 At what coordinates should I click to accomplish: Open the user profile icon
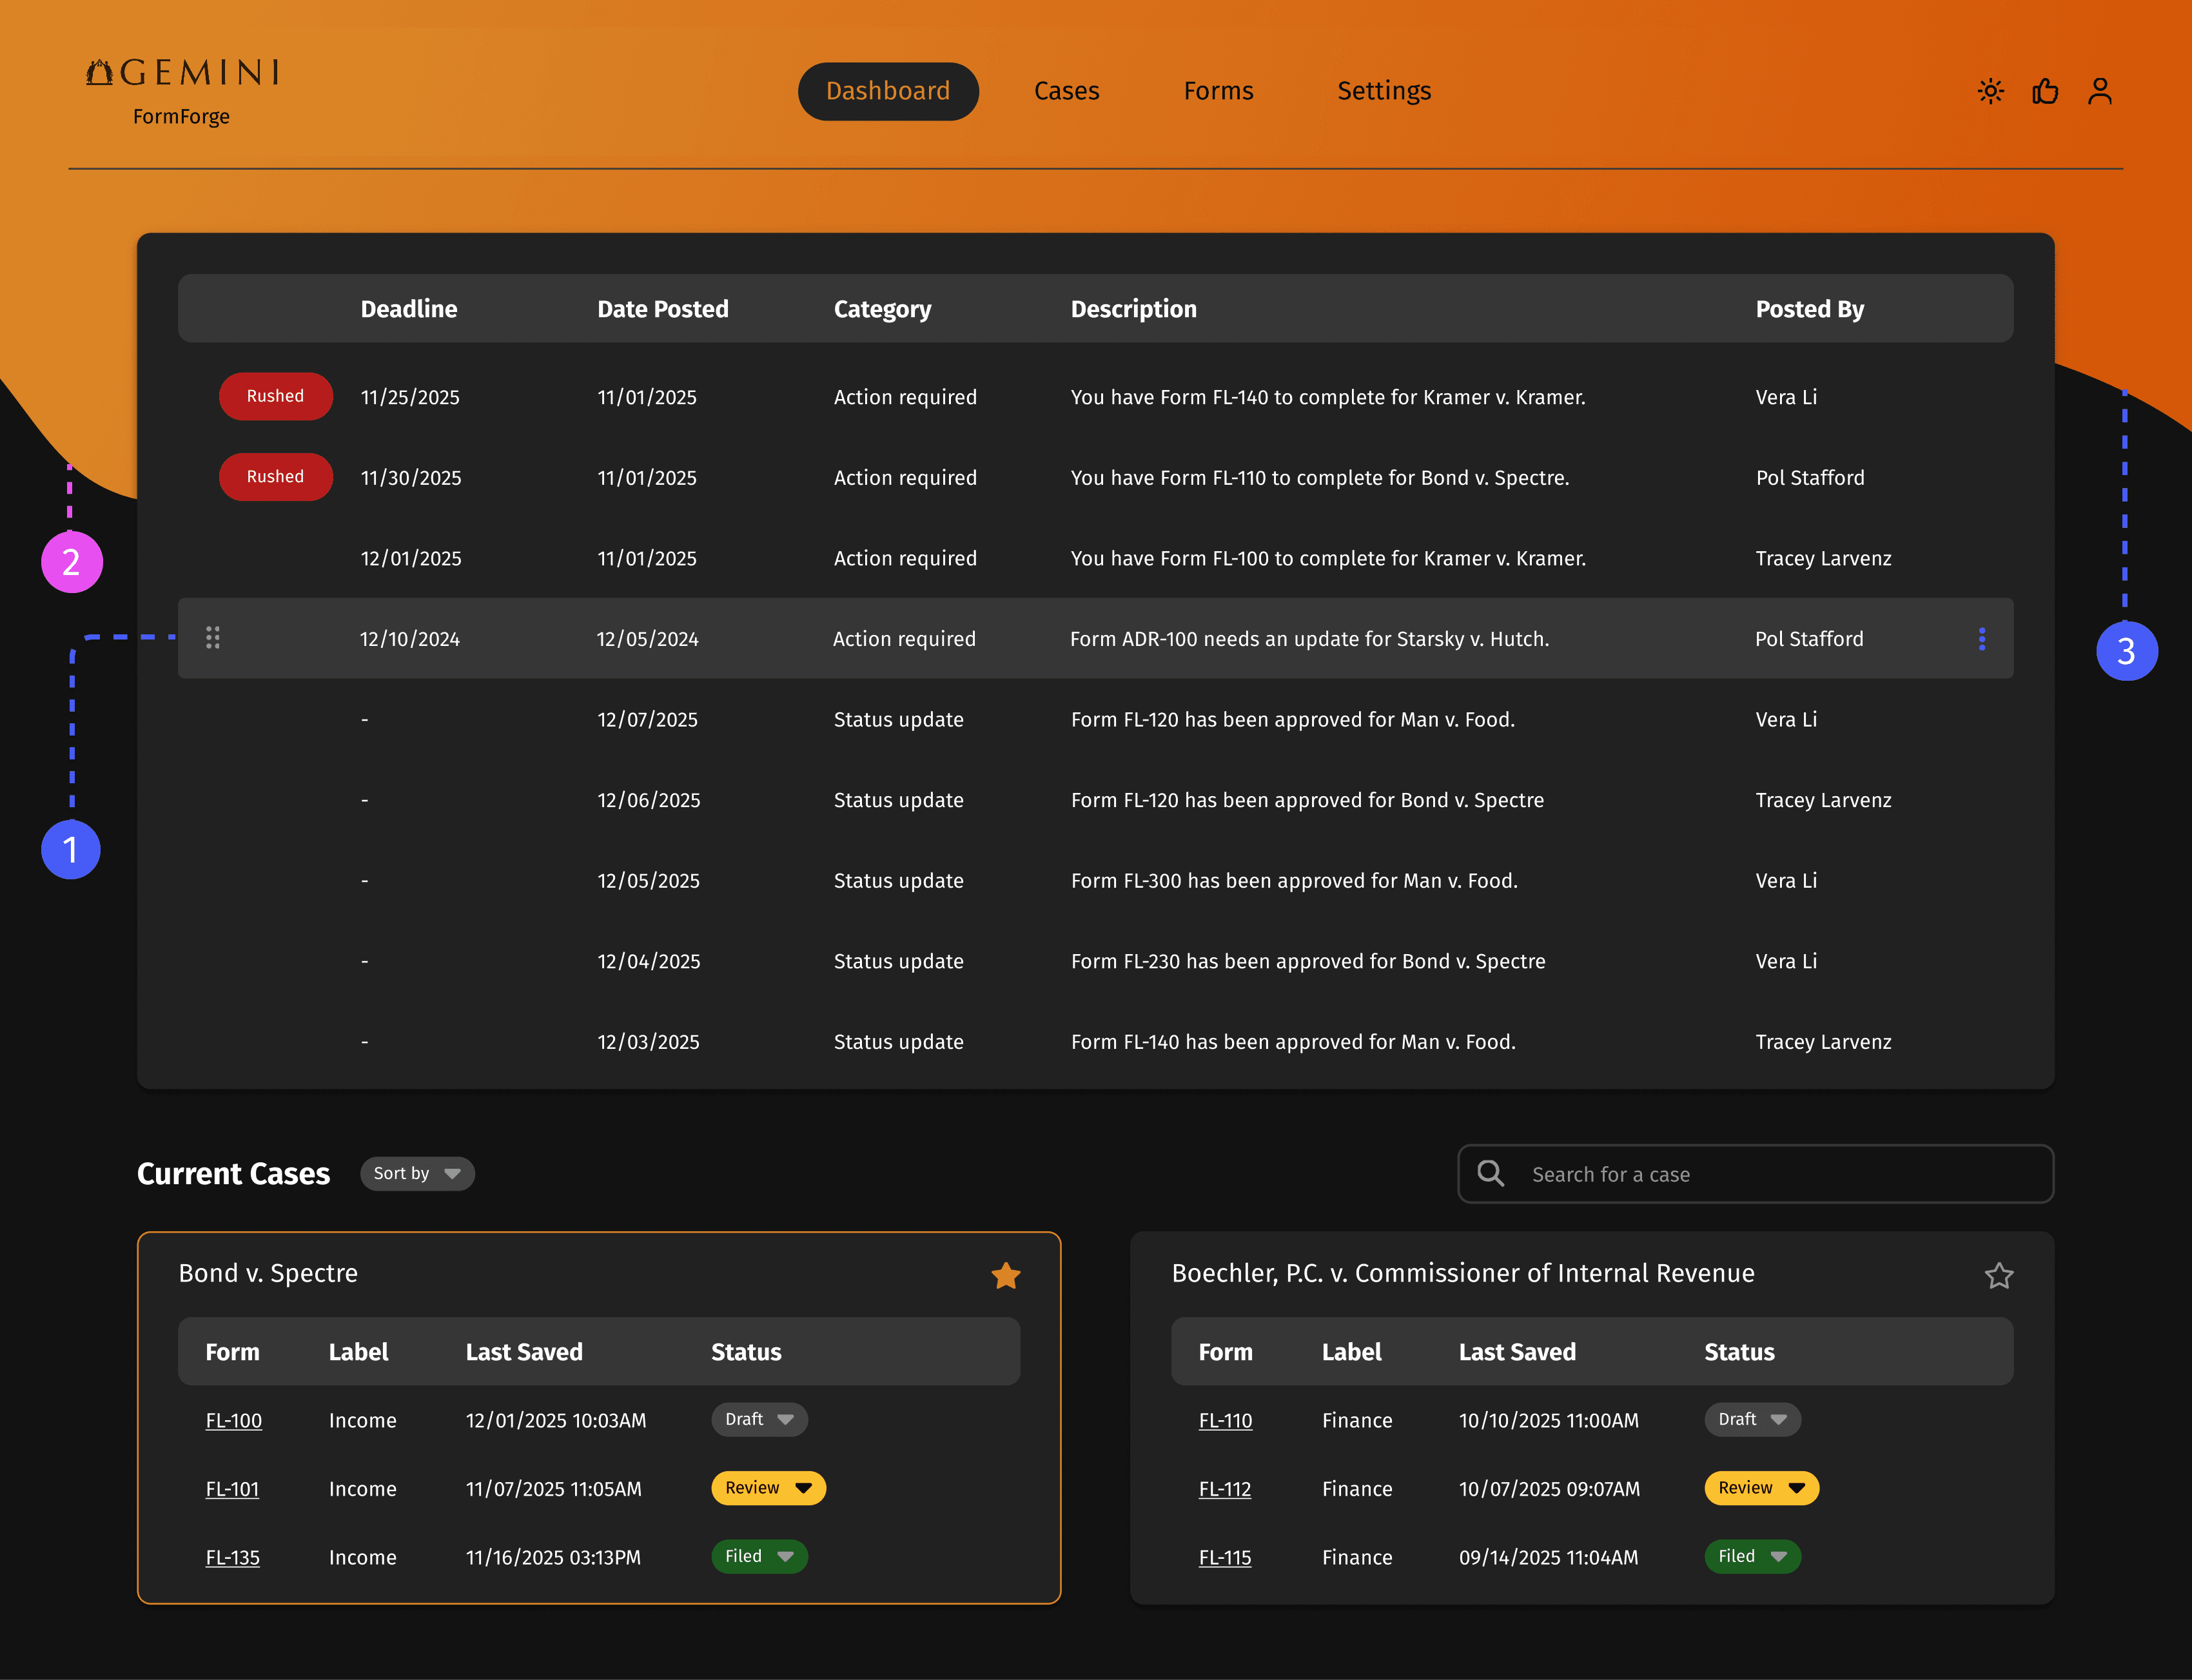pyautogui.click(x=2099, y=91)
